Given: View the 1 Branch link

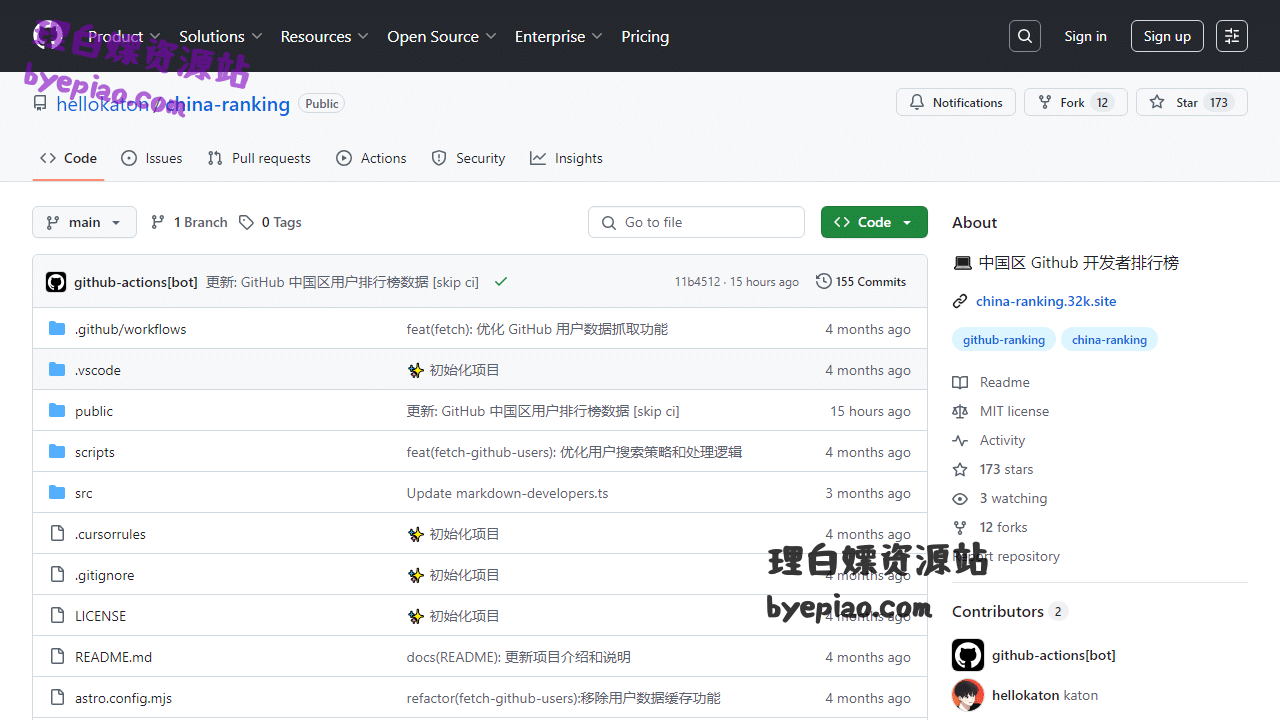Looking at the screenshot, I should 189,222.
